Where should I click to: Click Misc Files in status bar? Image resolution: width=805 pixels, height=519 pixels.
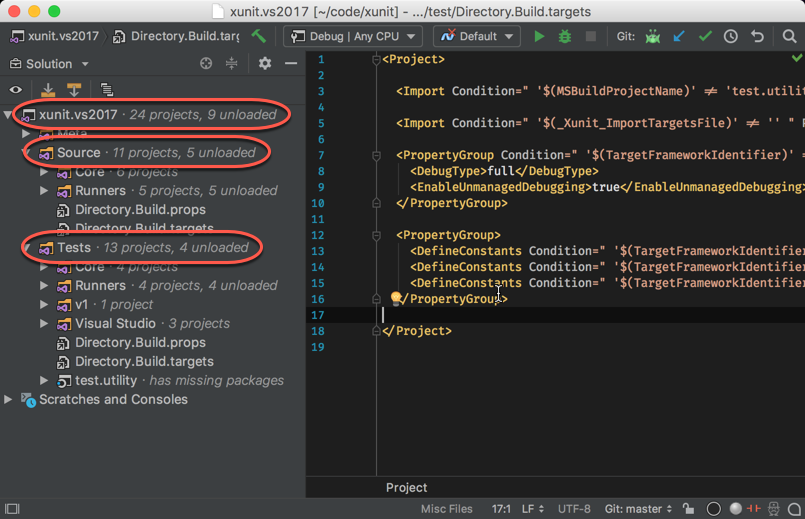pos(447,509)
